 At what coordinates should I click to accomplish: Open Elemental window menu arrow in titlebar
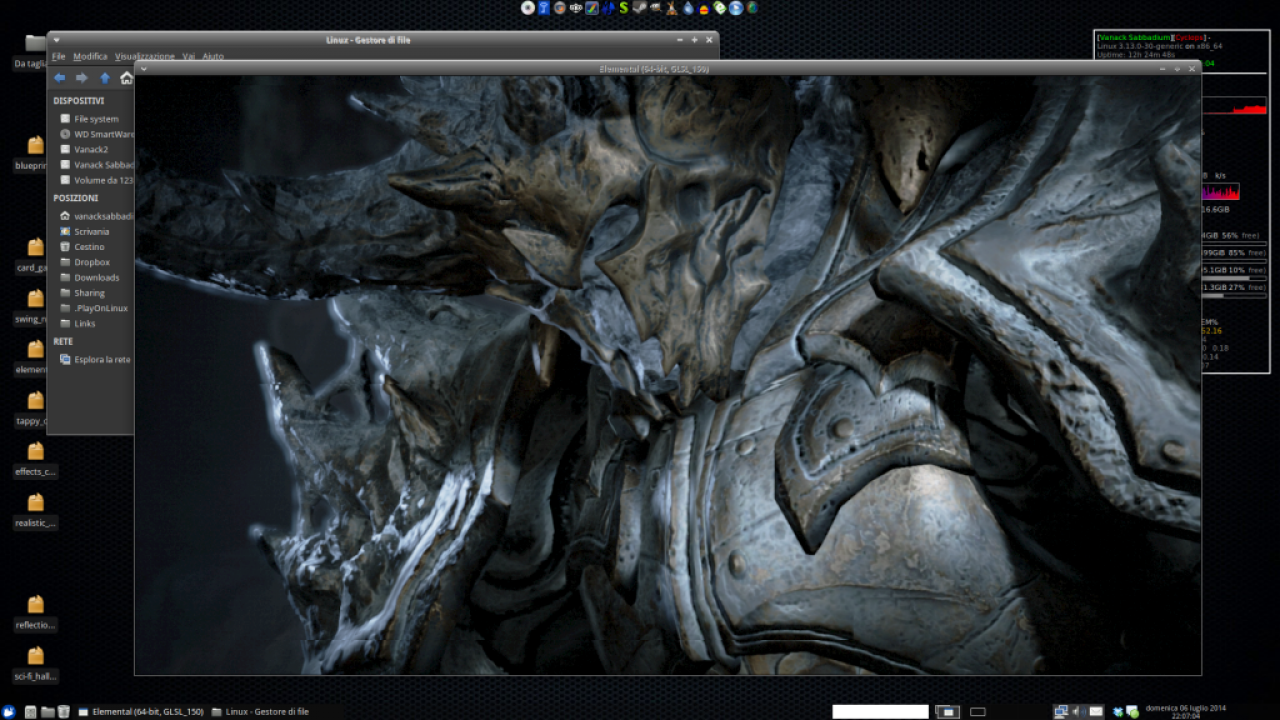pyautogui.click(x=144, y=68)
